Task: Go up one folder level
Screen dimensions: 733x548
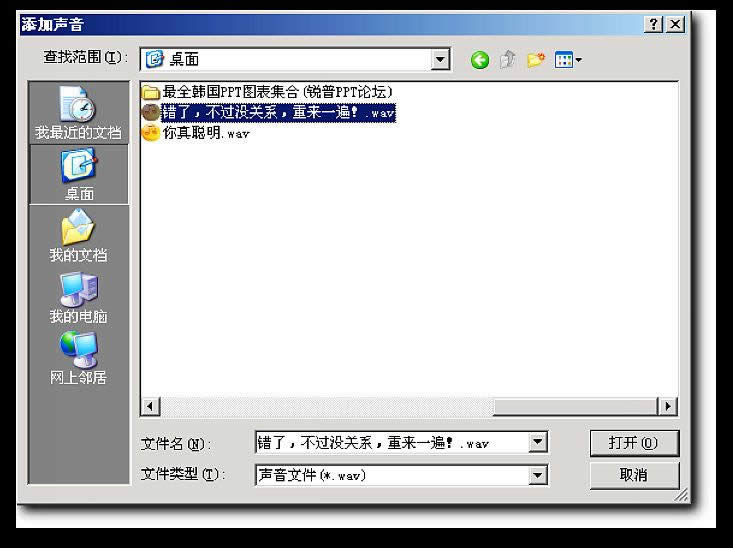Action: [x=508, y=60]
